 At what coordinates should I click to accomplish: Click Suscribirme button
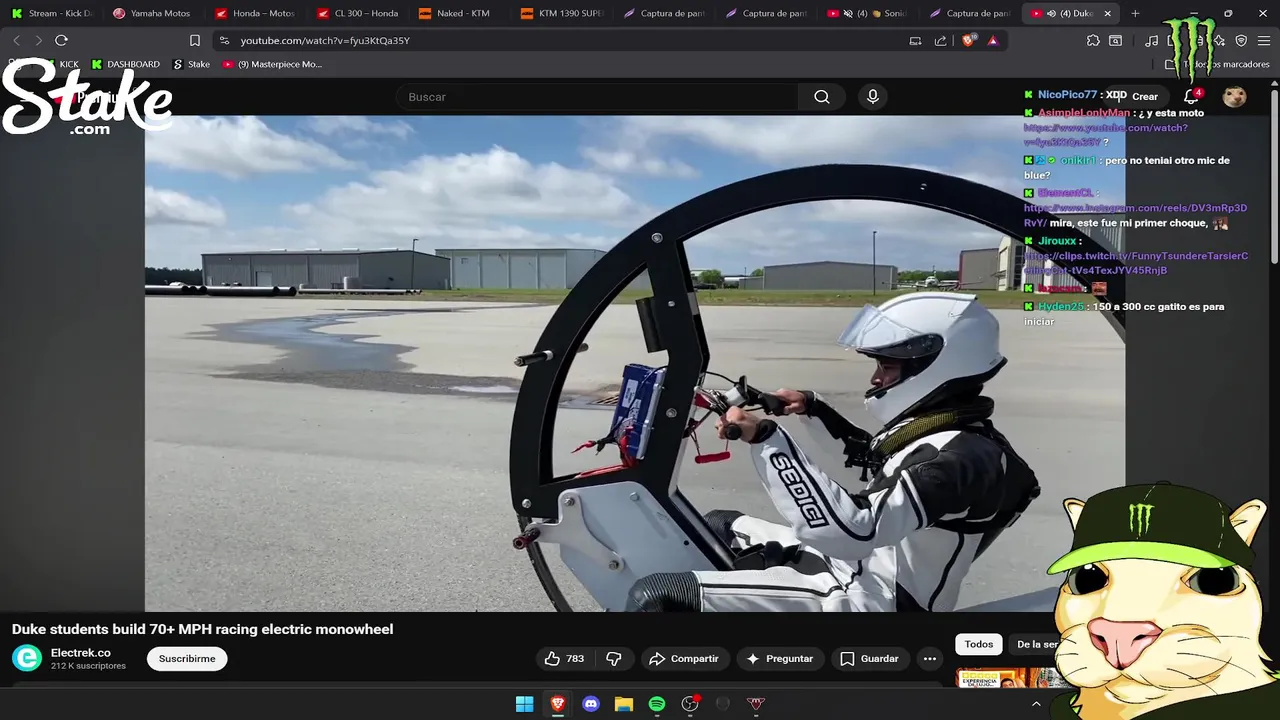(187, 659)
